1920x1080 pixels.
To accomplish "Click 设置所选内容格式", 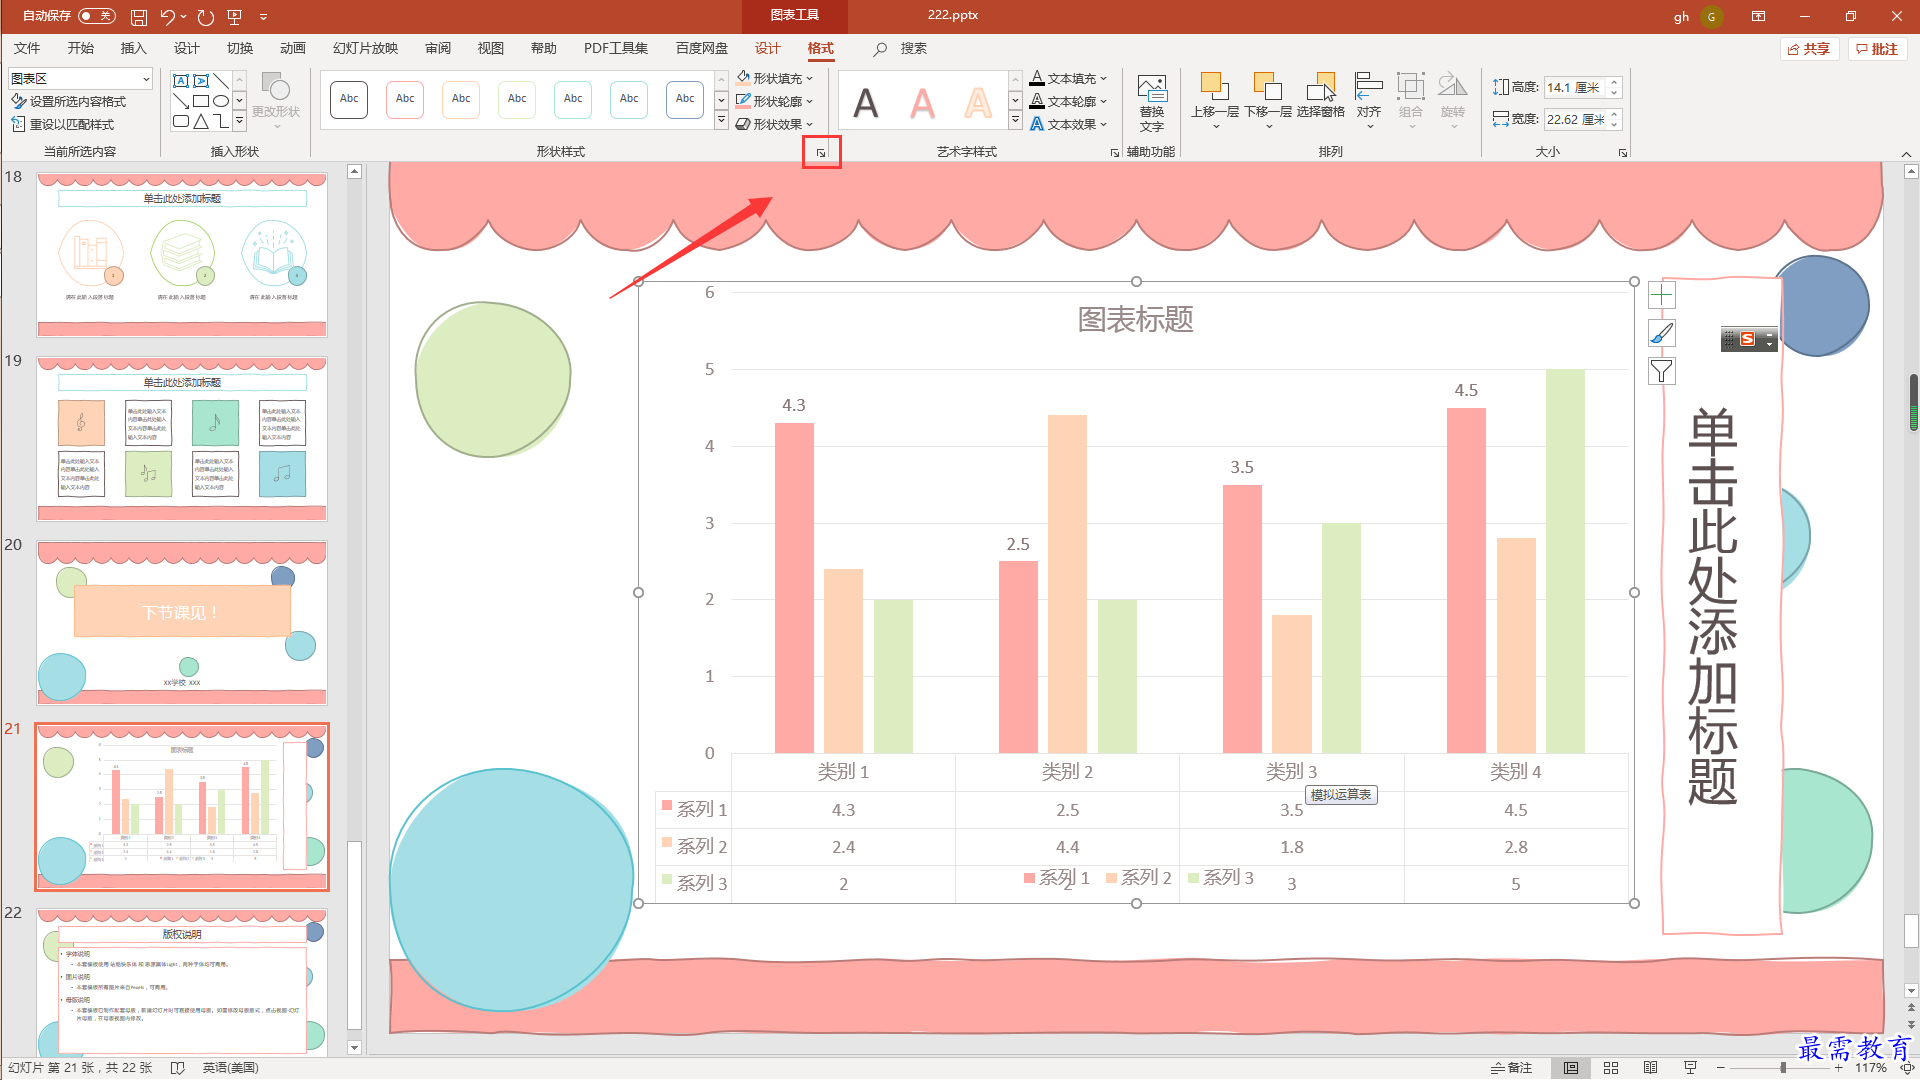I will point(69,101).
